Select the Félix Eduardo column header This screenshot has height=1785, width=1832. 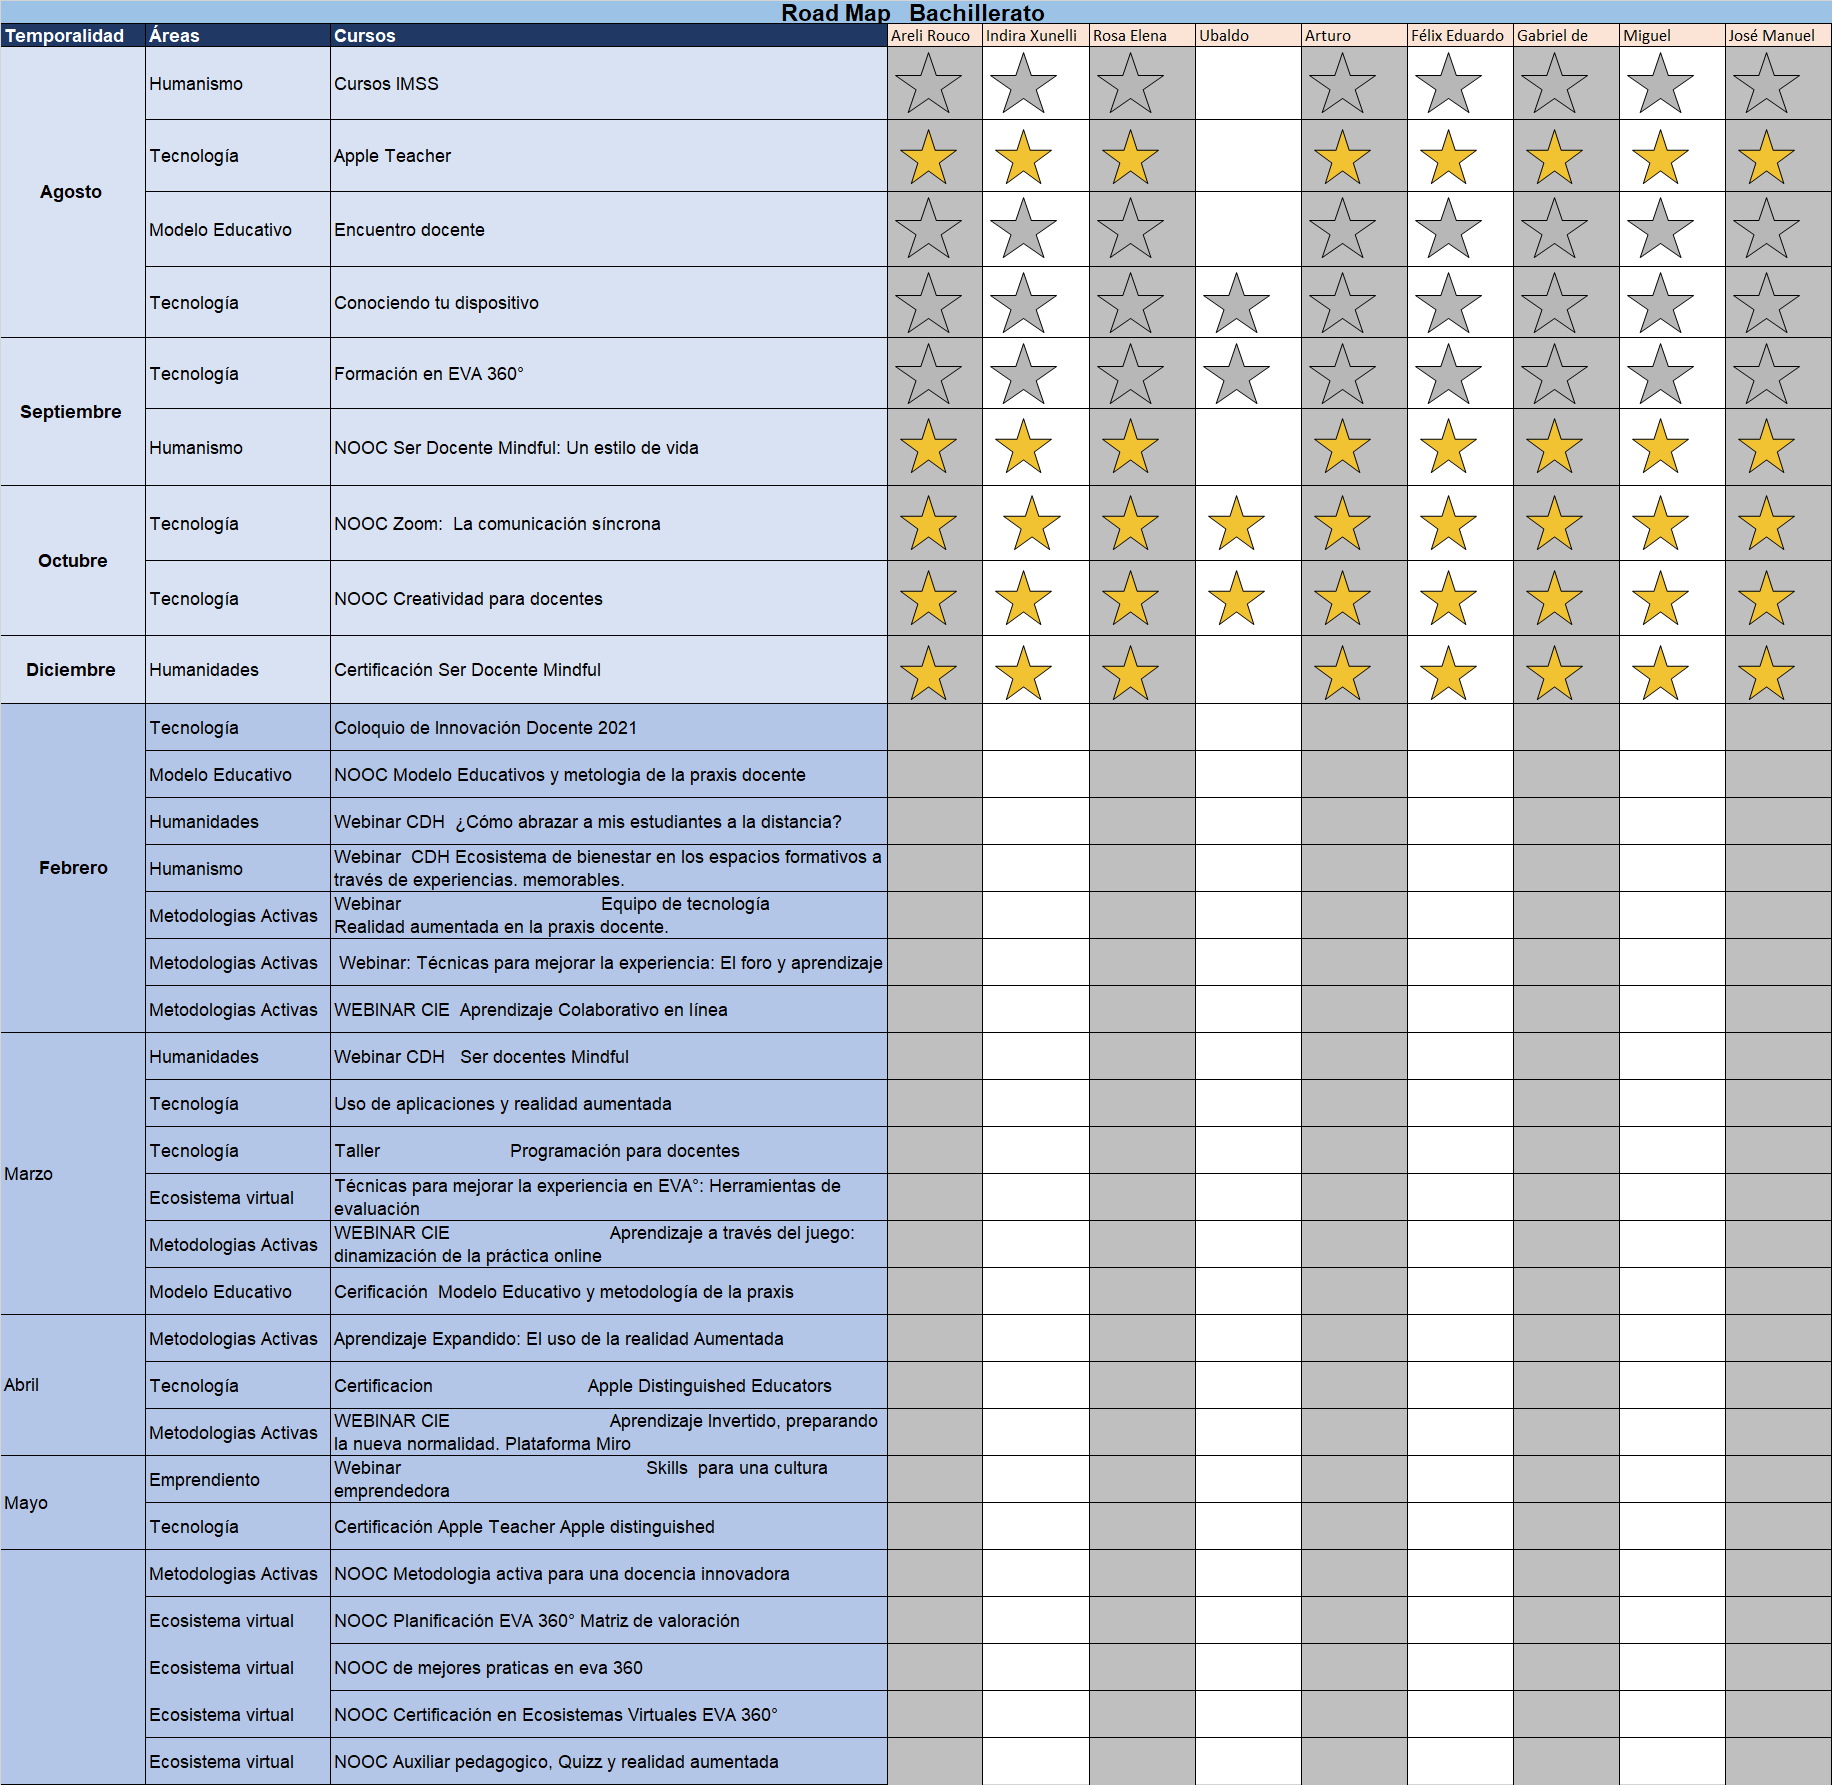[1460, 35]
